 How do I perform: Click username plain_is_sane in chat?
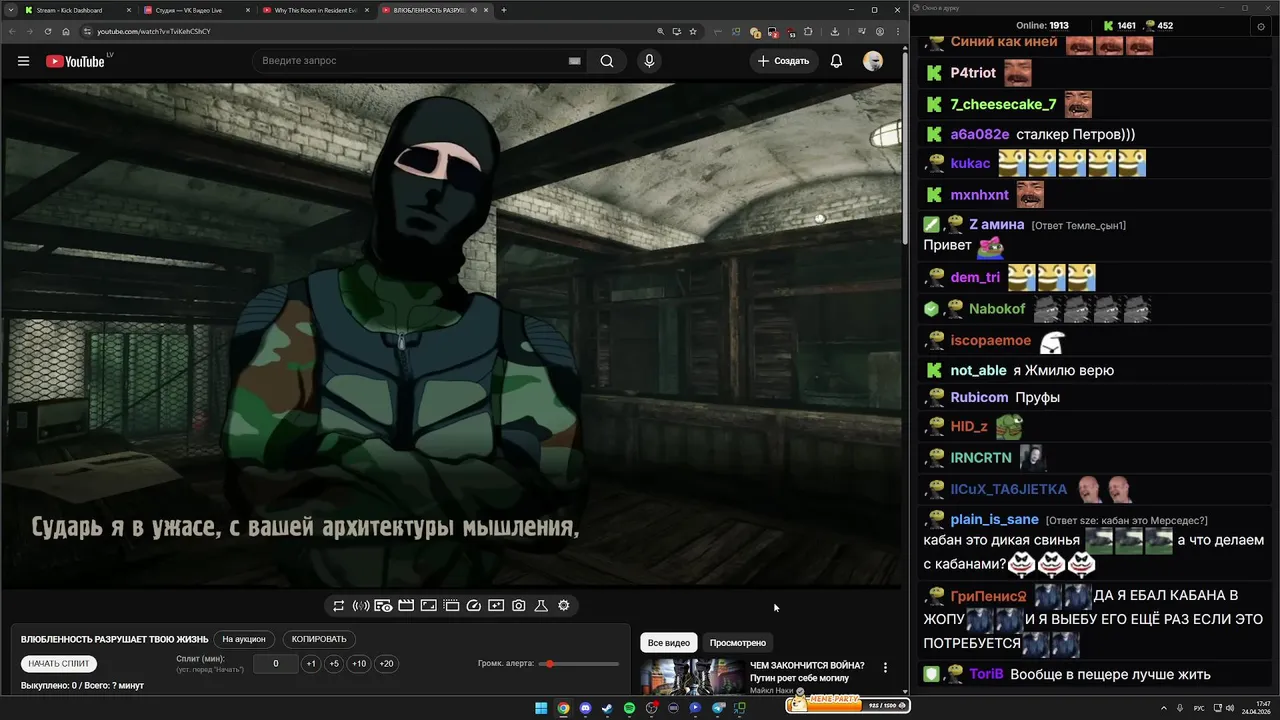tap(994, 519)
